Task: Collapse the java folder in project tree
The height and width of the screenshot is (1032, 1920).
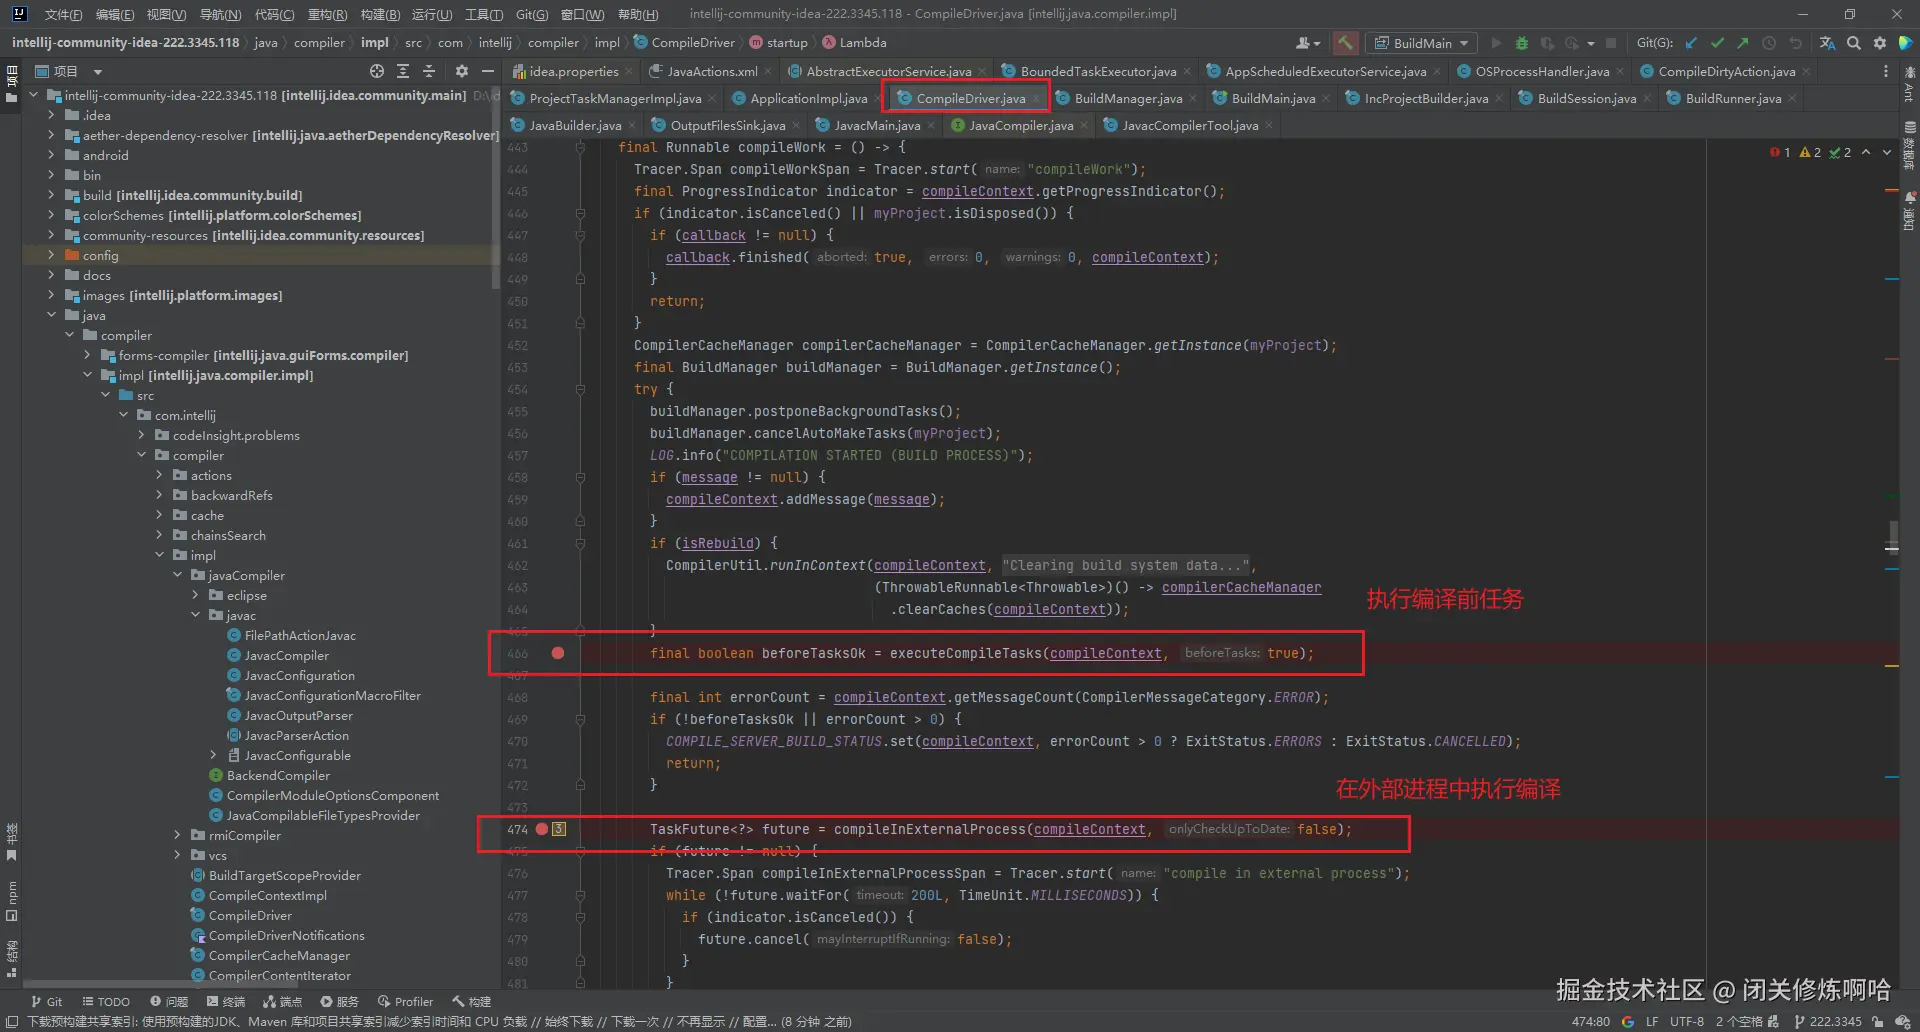Action: 51,315
